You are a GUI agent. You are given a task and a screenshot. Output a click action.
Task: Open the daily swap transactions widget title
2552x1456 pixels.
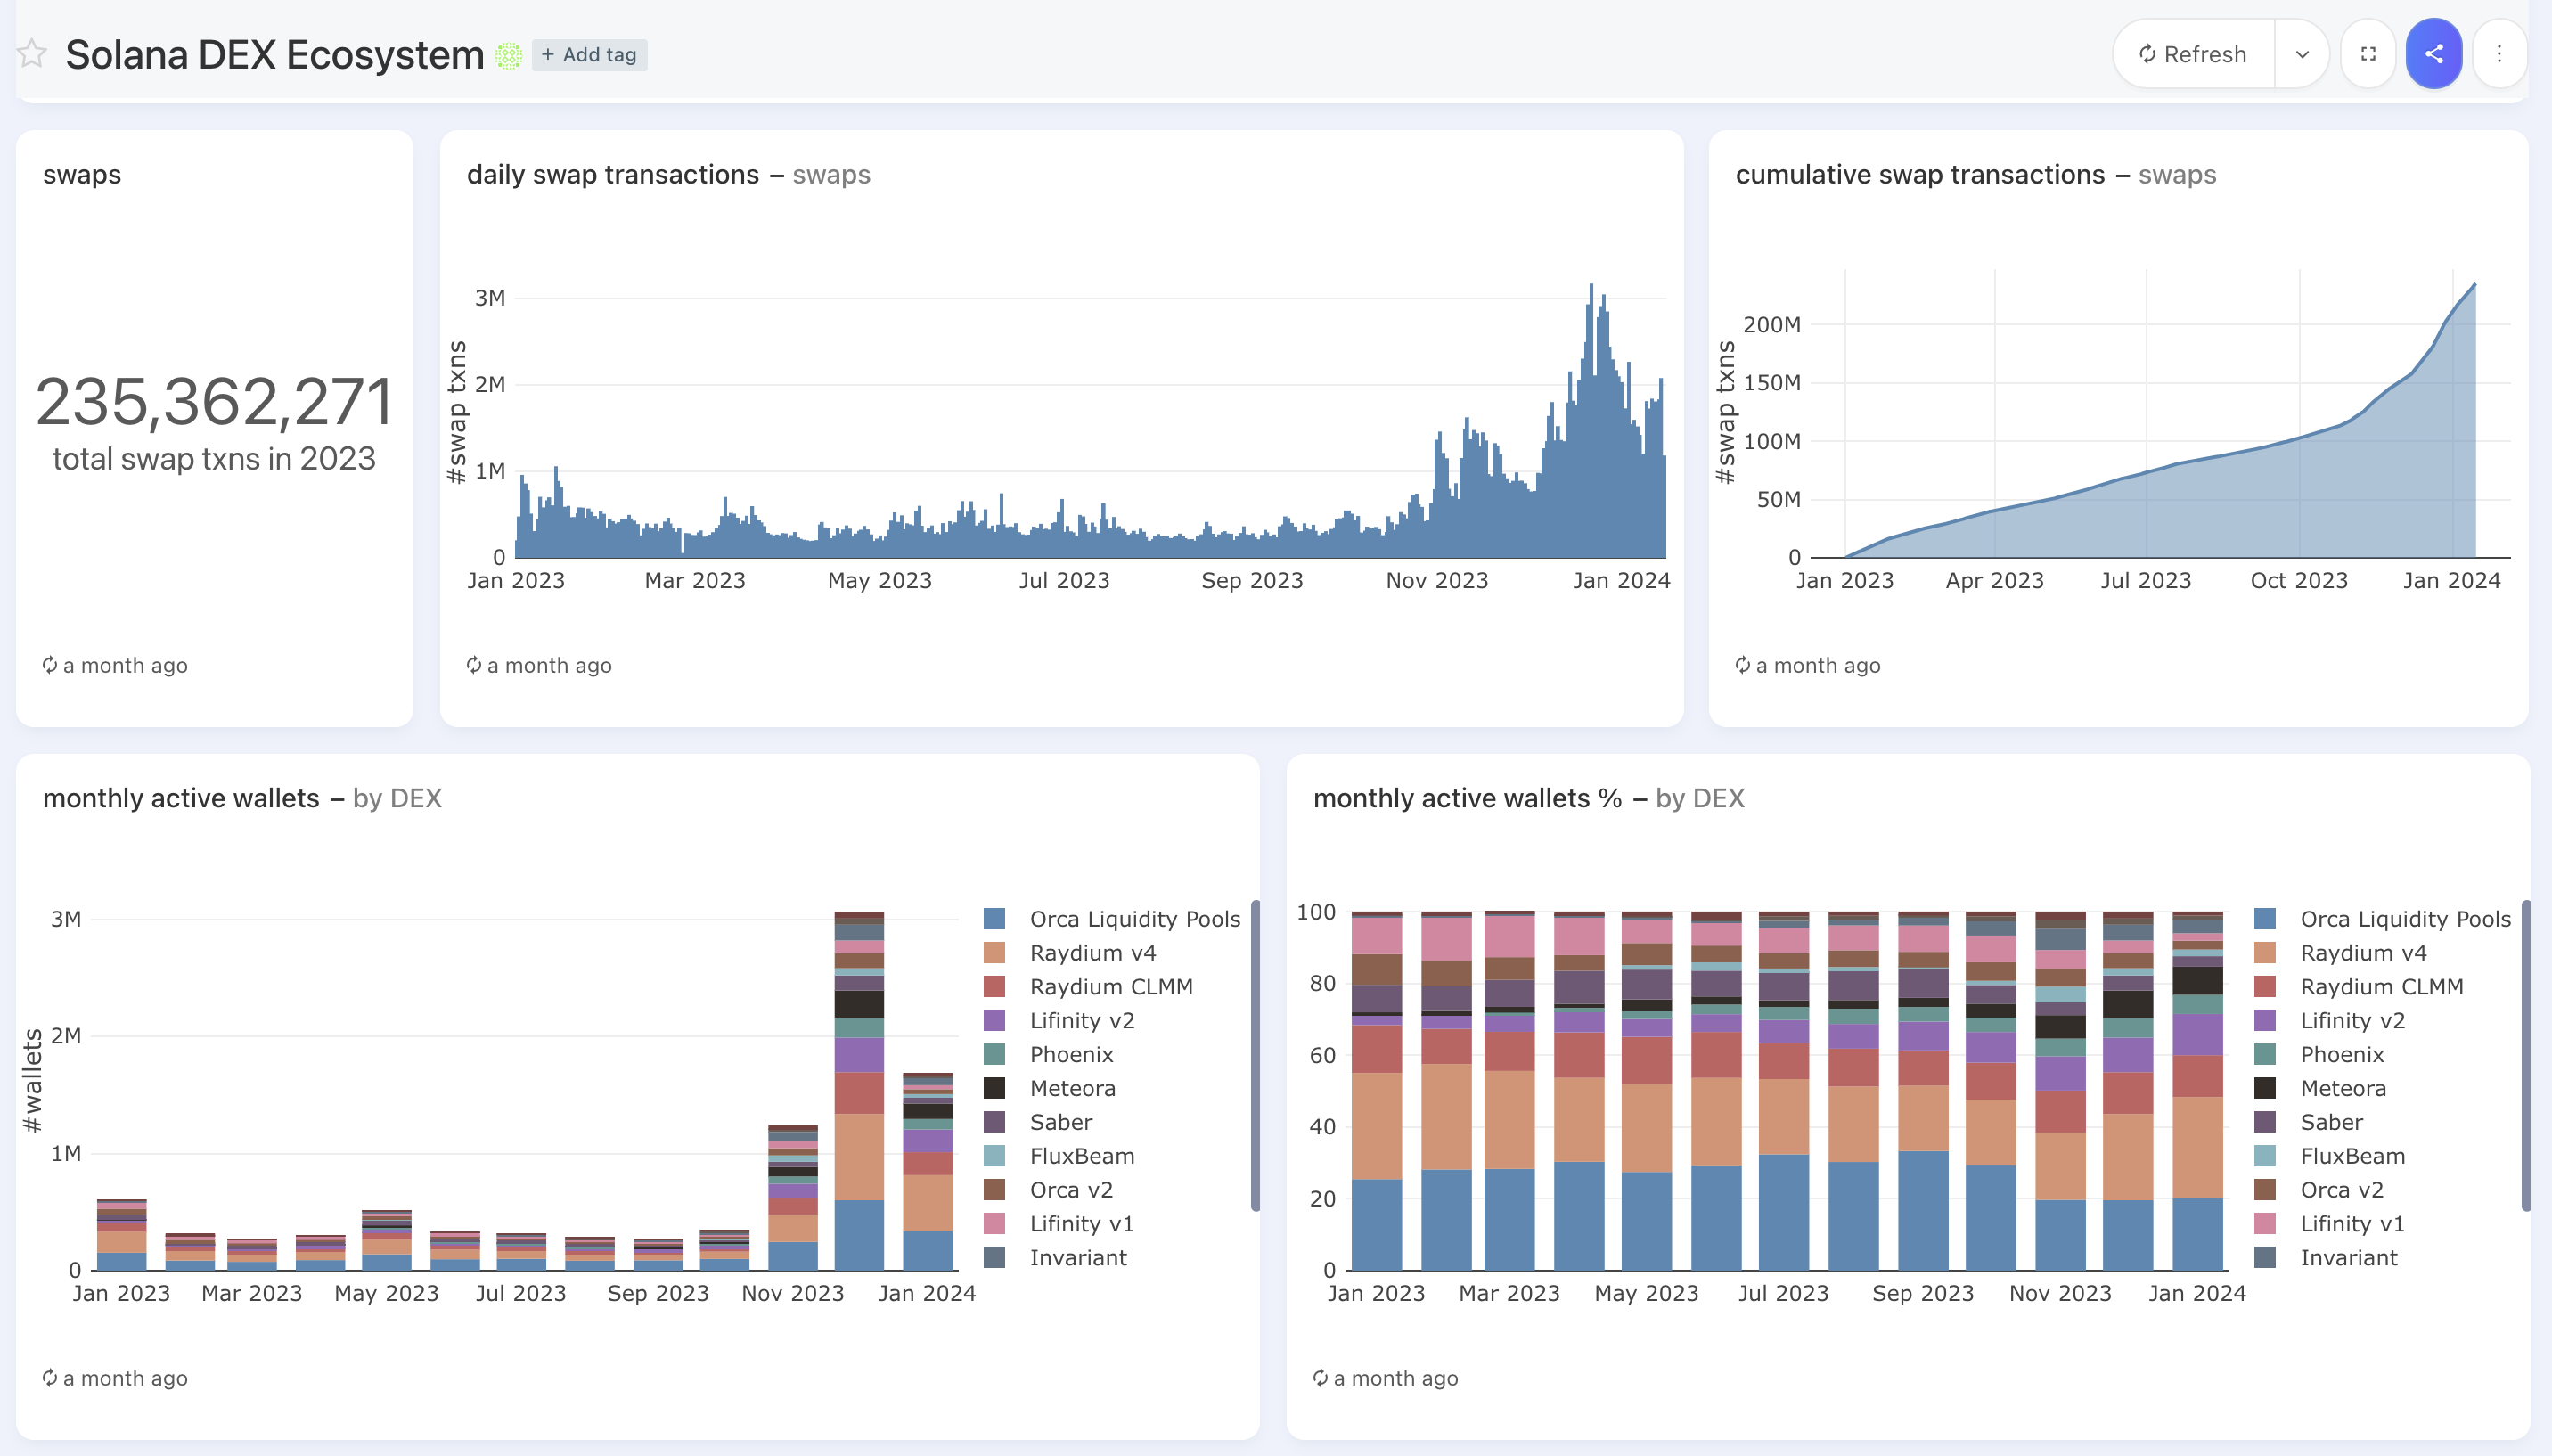(x=612, y=174)
